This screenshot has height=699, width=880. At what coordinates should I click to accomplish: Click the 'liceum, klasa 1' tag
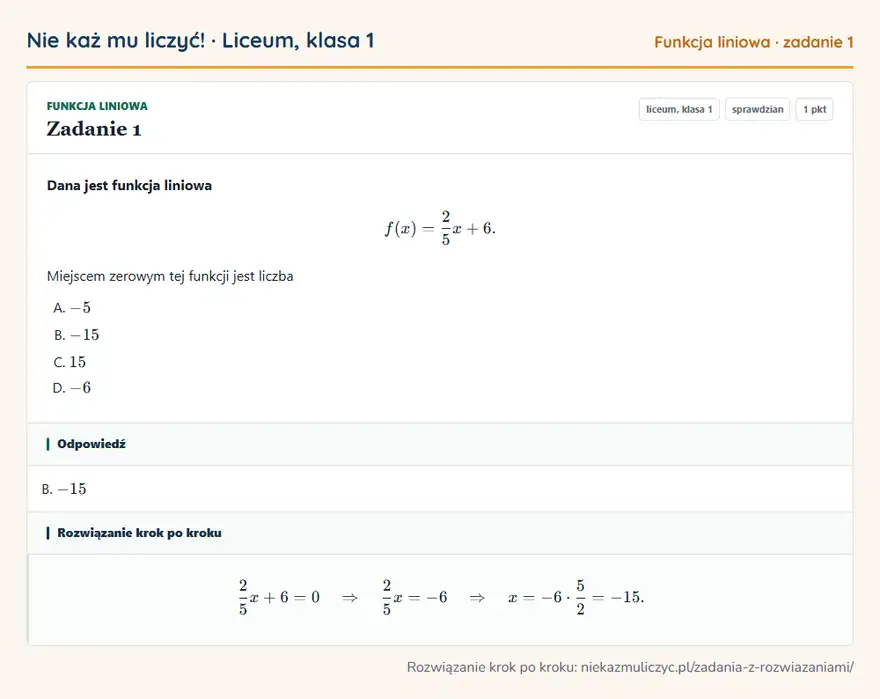point(679,109)
